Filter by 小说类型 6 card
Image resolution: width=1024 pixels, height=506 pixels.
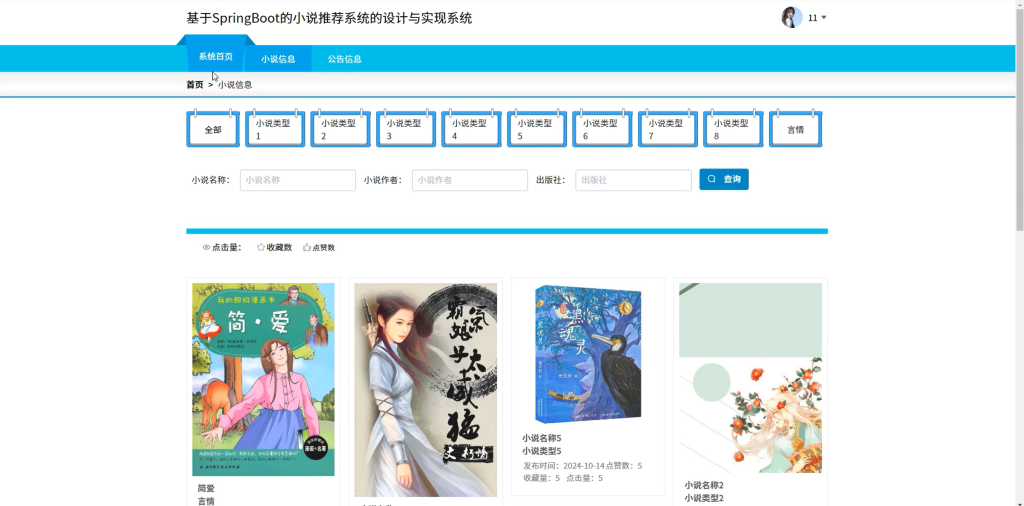point(602,129)
